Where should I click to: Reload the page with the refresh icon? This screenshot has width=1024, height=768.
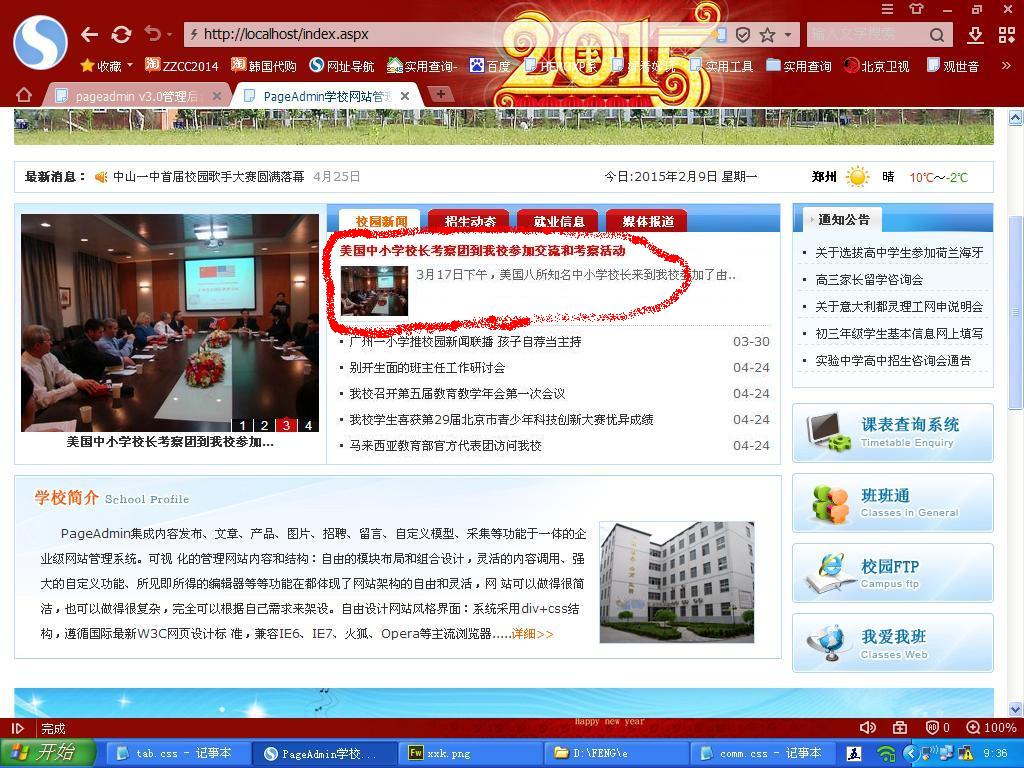tap(121, 34)
